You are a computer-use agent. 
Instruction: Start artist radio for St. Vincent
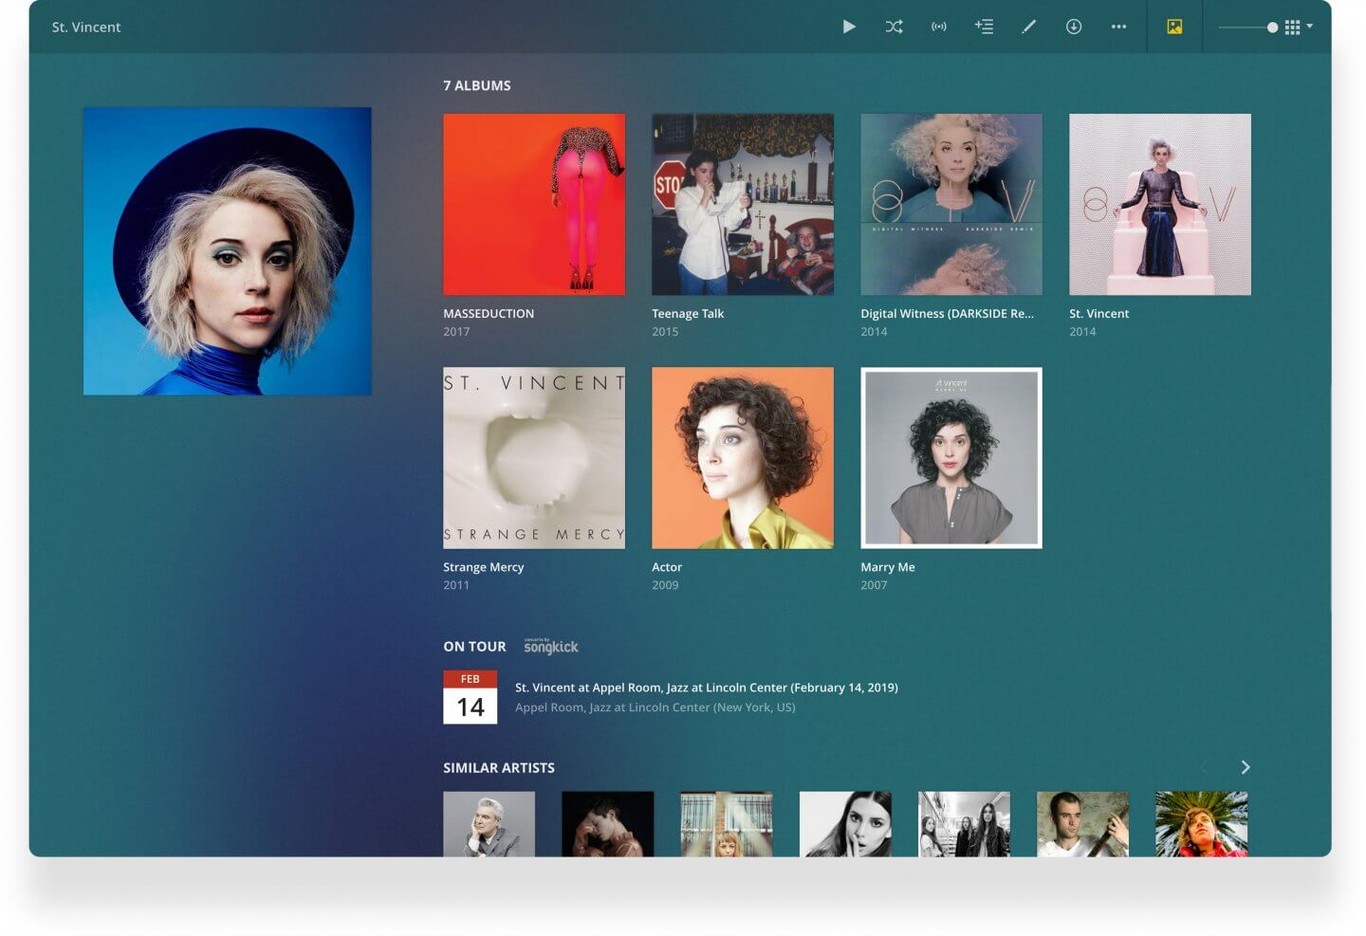point(939,27)
